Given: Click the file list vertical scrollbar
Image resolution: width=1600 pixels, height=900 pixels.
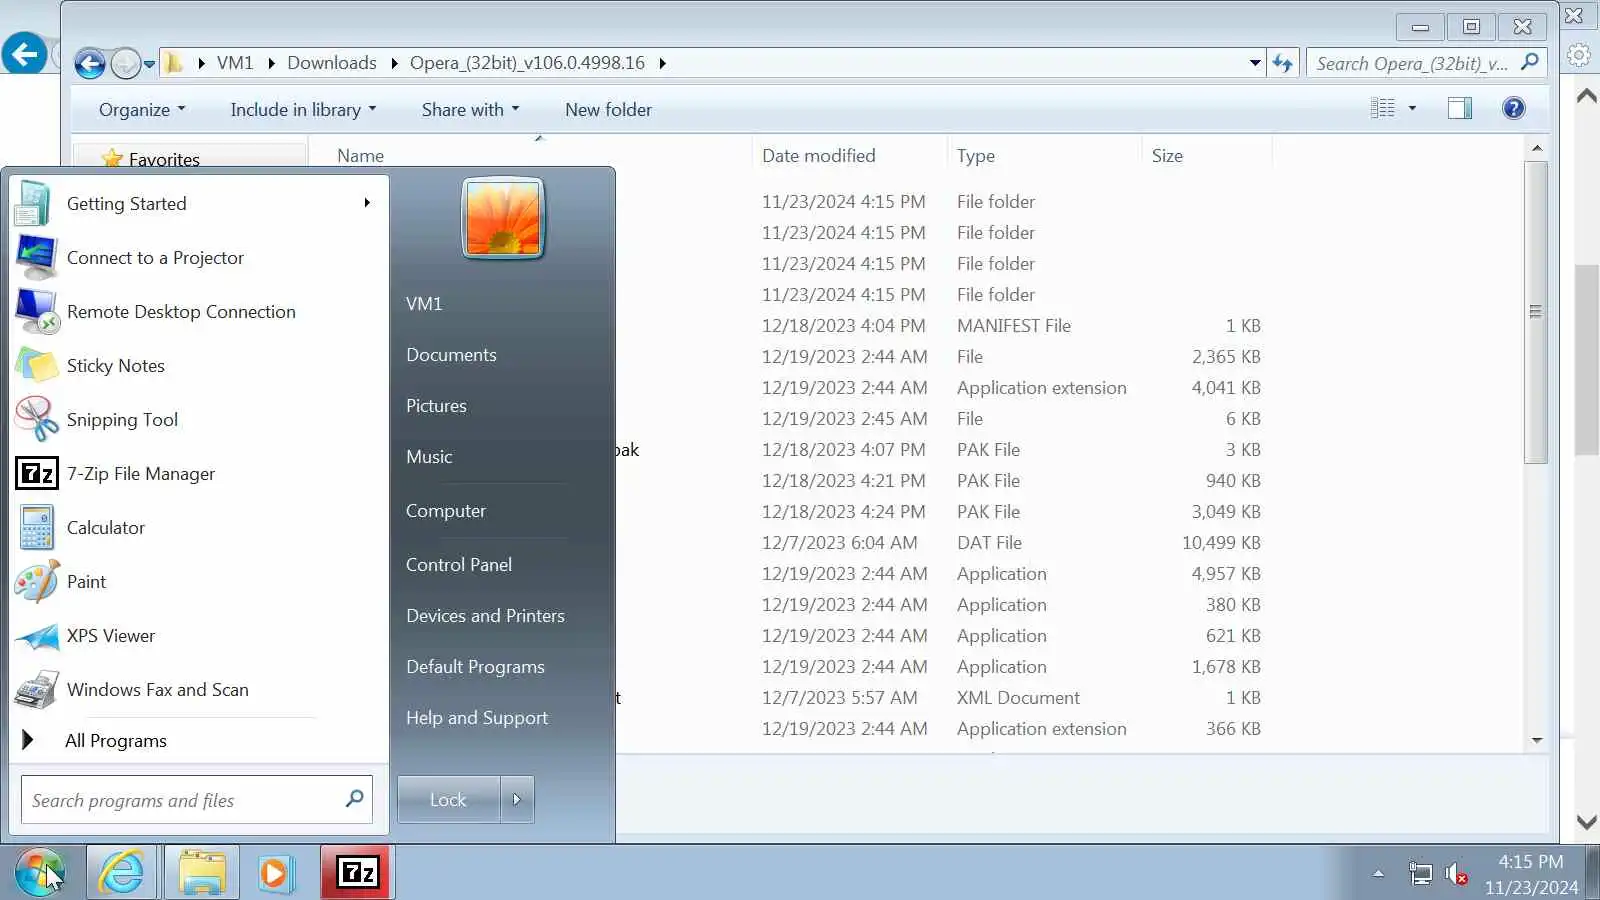Looking at the screenshot, I should pos(1536,312).
